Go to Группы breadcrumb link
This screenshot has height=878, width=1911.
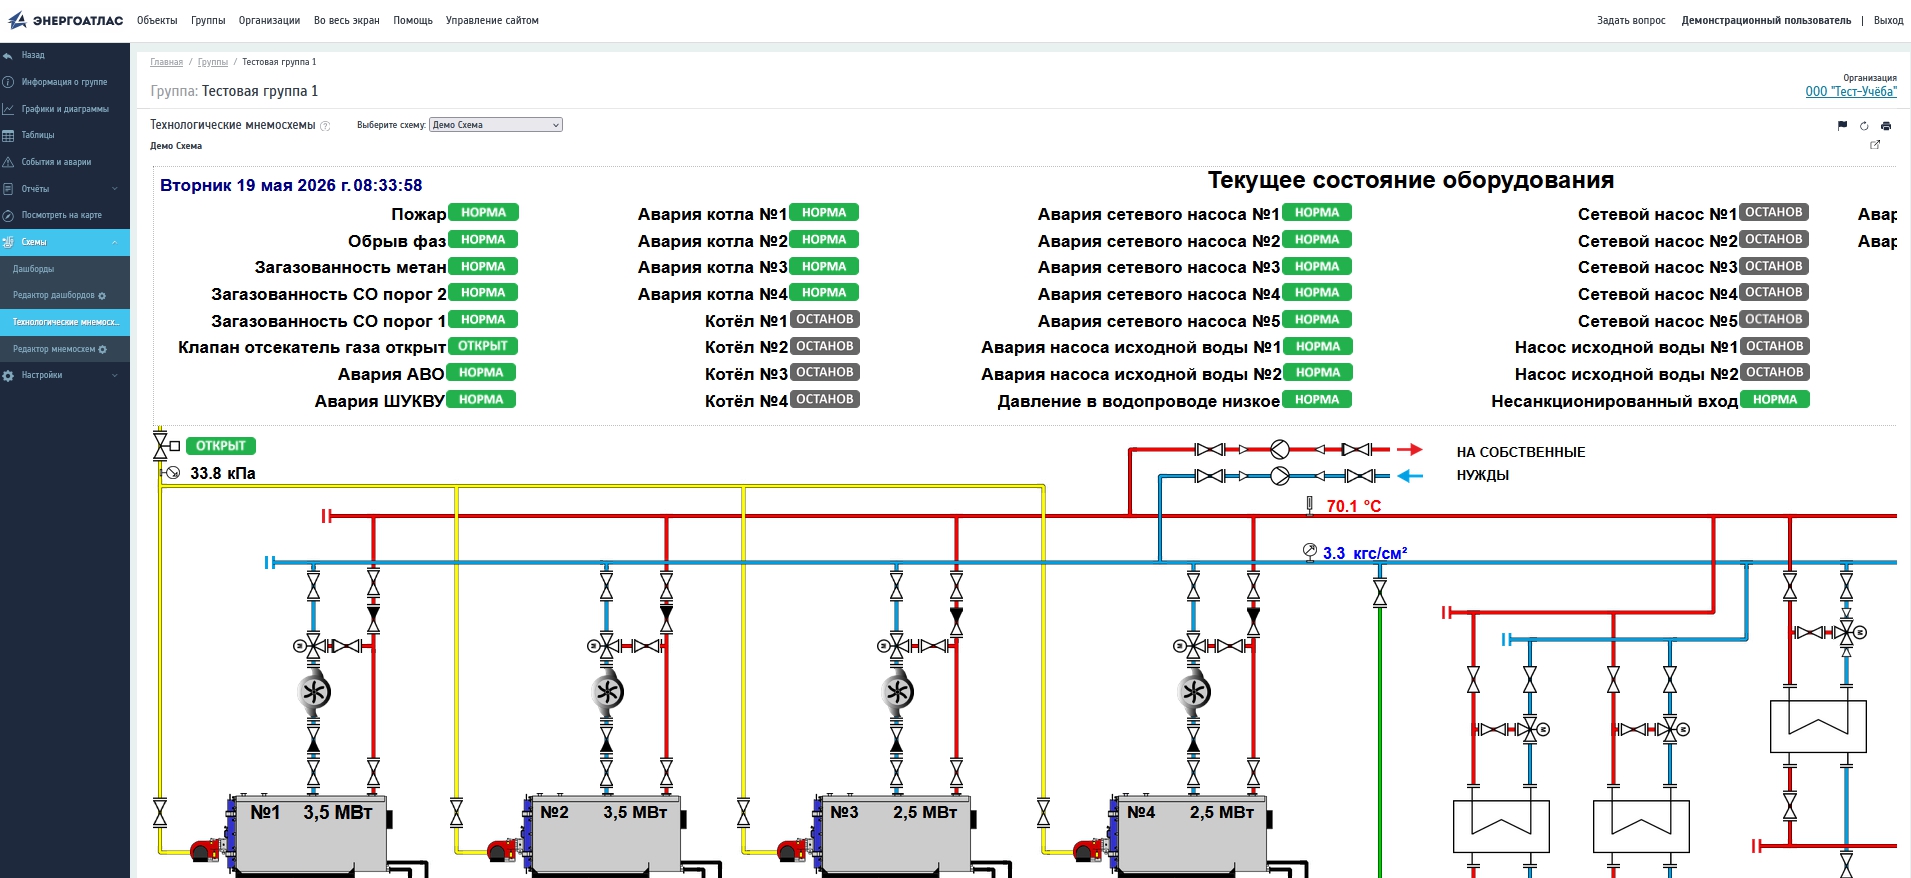pos(213,62)
